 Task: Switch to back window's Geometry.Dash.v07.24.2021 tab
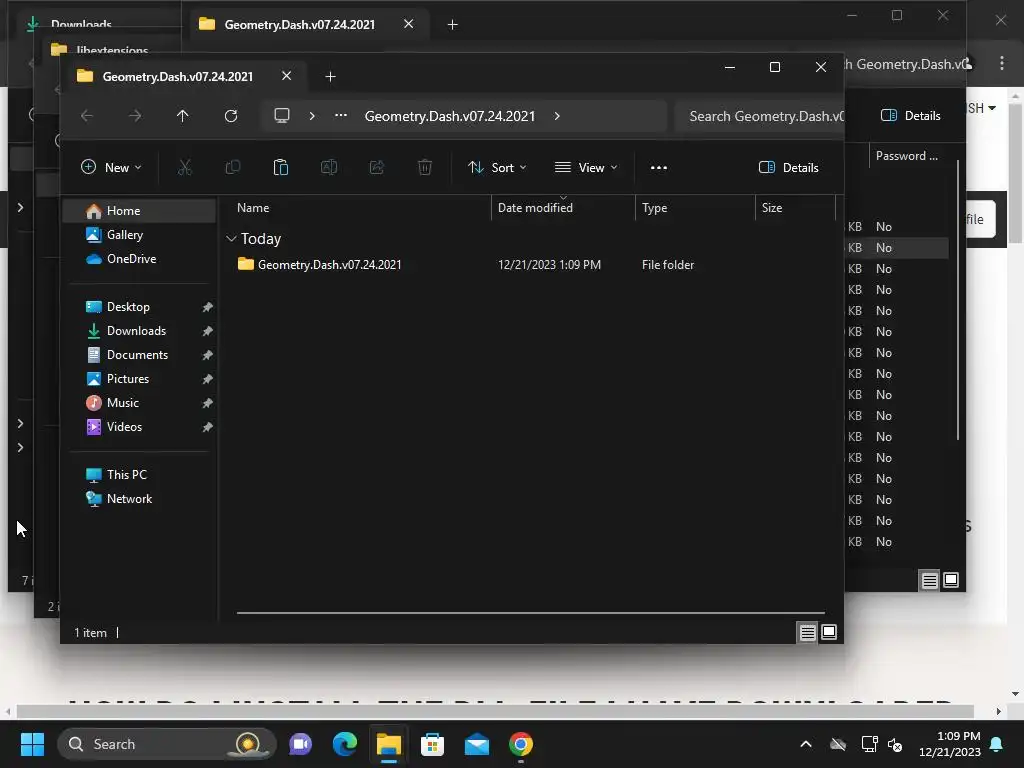point(299,25)
